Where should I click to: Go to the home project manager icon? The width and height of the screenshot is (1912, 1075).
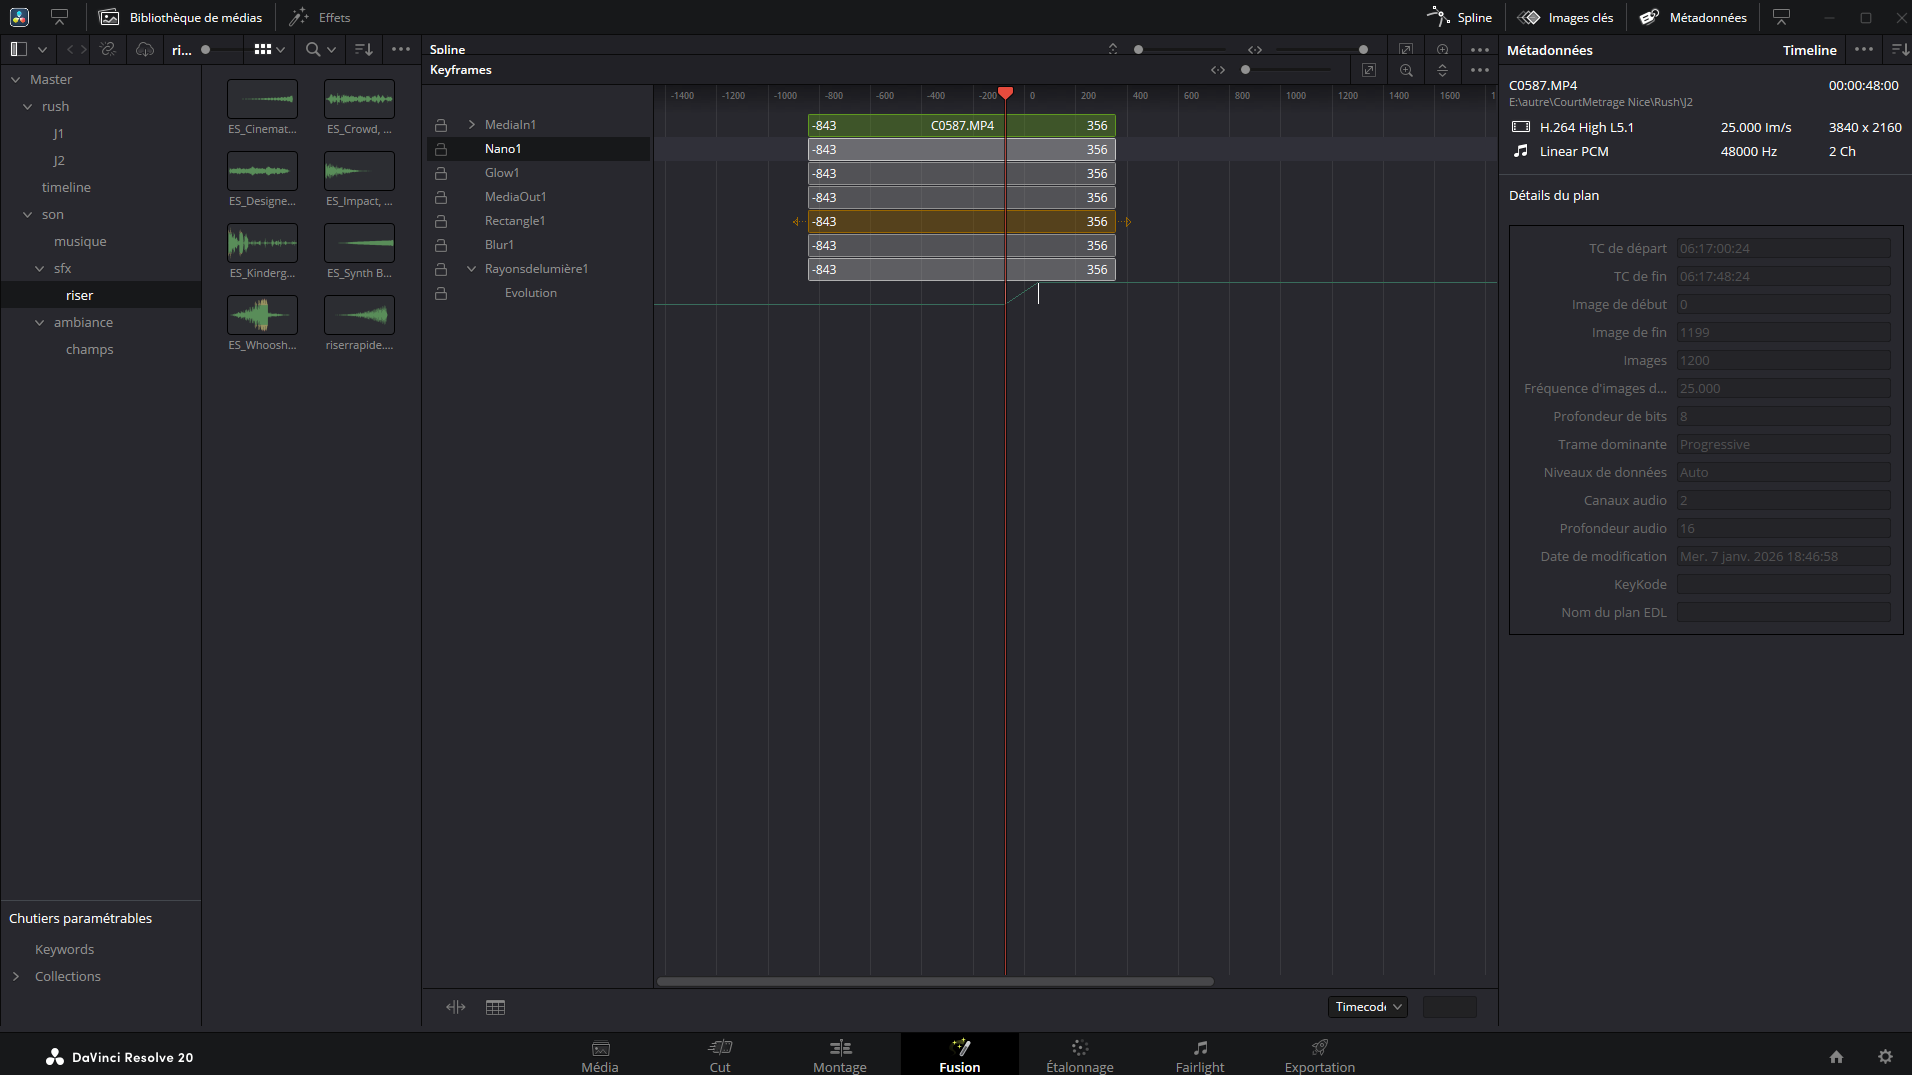click(x=1836, y=1057)
